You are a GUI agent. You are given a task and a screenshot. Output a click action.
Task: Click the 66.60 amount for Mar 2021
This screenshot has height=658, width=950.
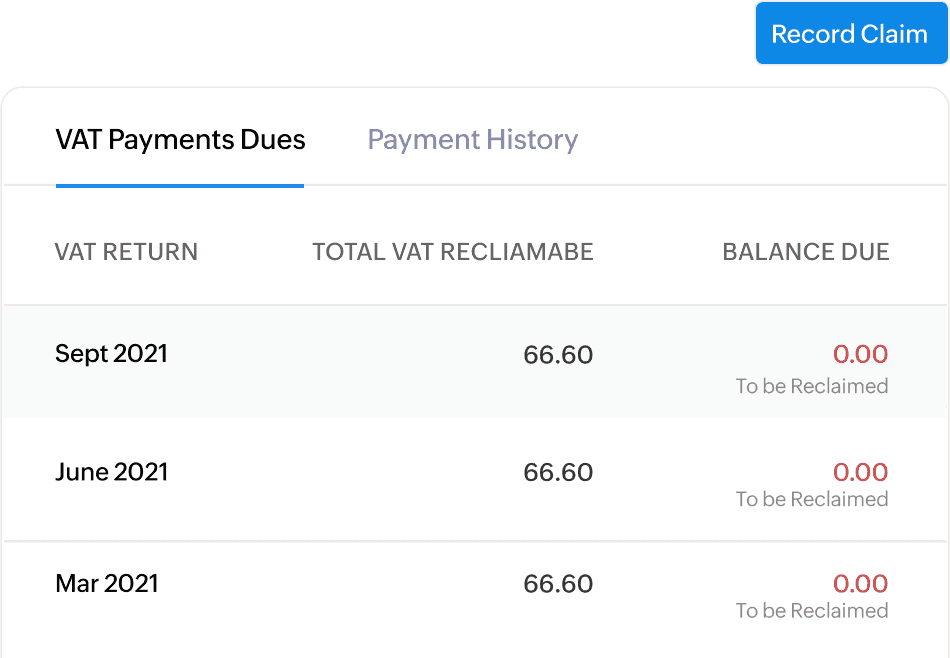[558, 585]
